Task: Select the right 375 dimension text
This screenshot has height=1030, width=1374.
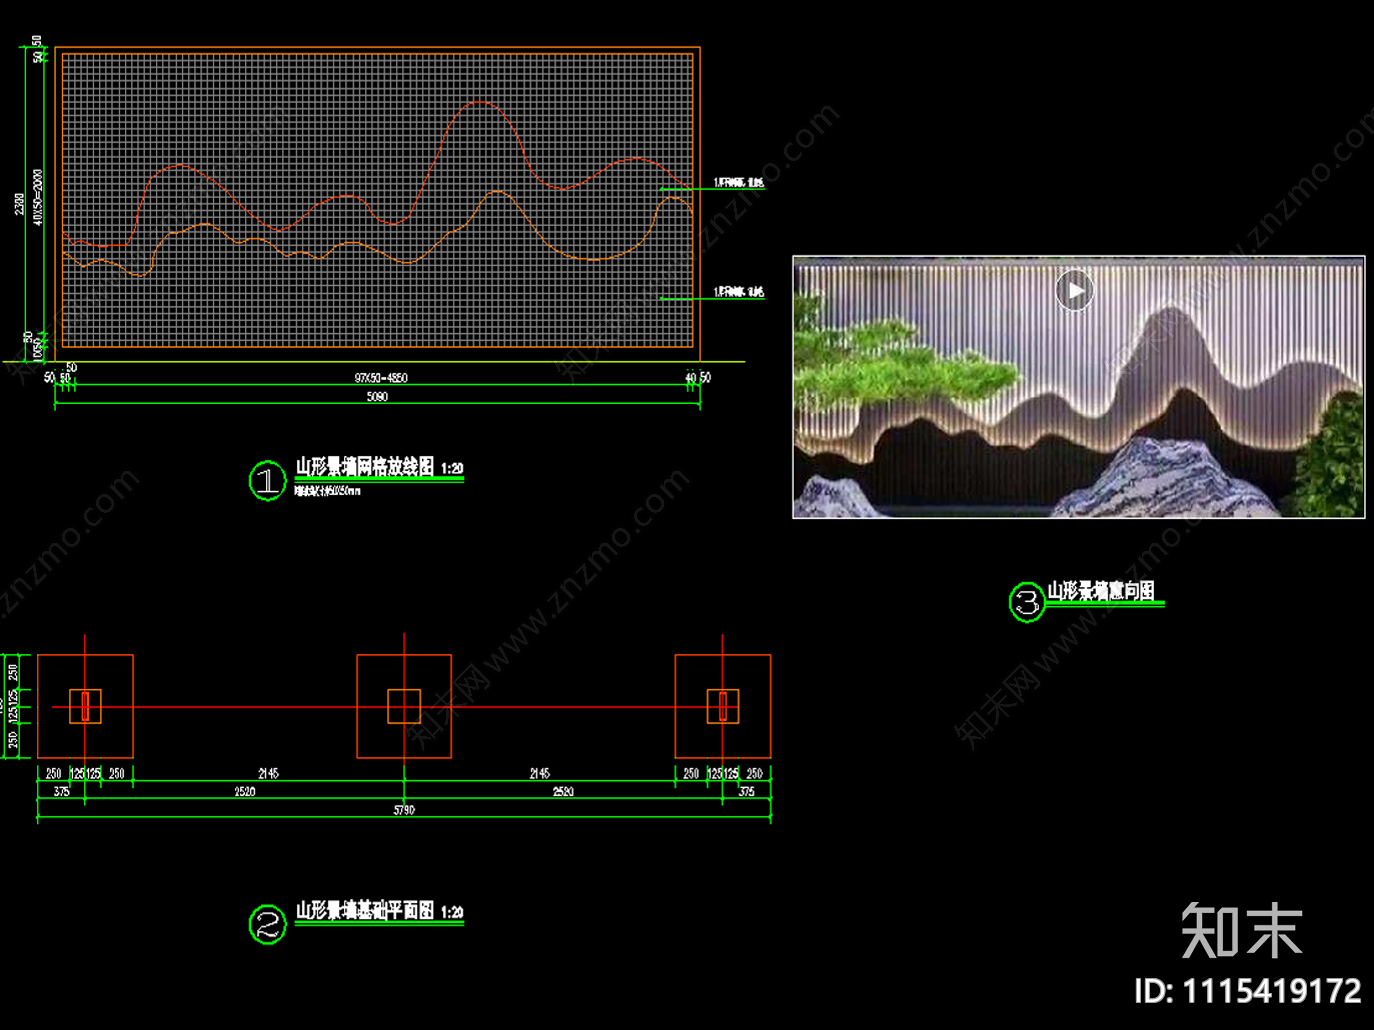Action: pos(747,791)
